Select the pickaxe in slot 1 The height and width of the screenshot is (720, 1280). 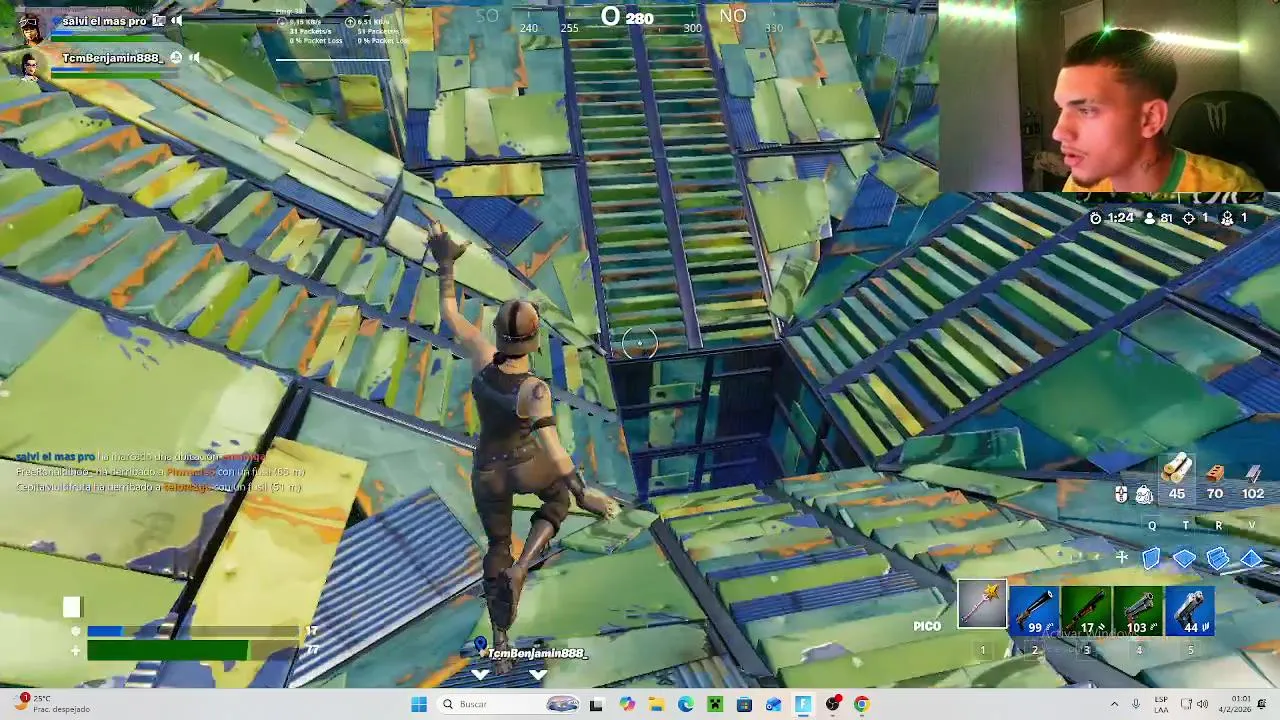pyautogui.click(x=982, y=604)
